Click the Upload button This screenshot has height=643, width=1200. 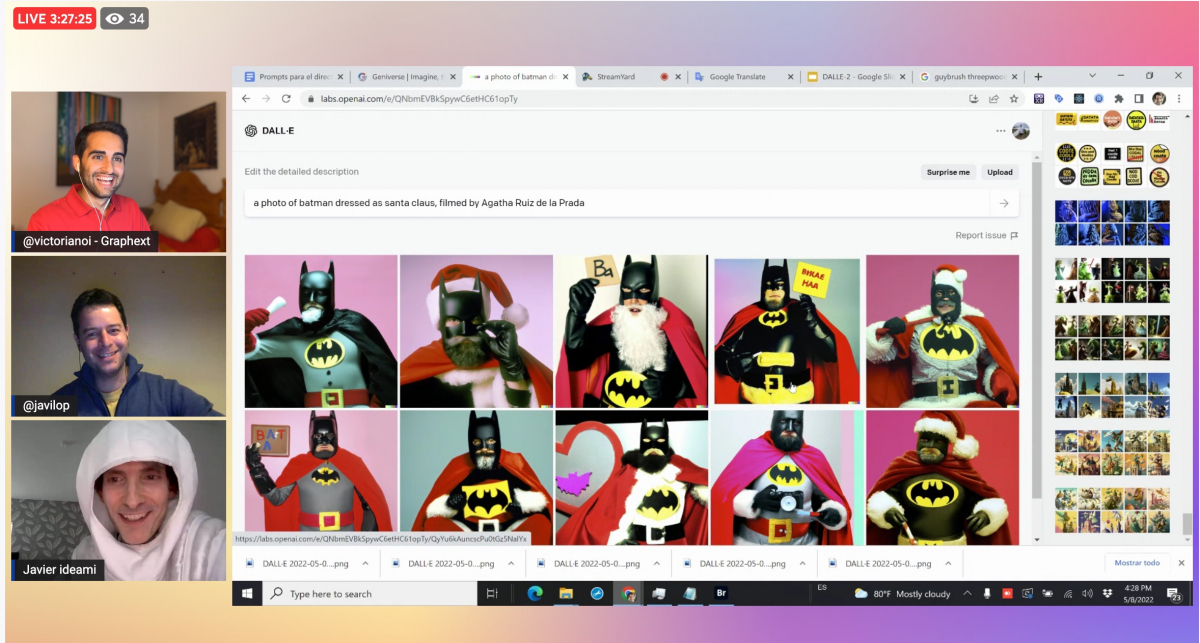(1000, 172)
